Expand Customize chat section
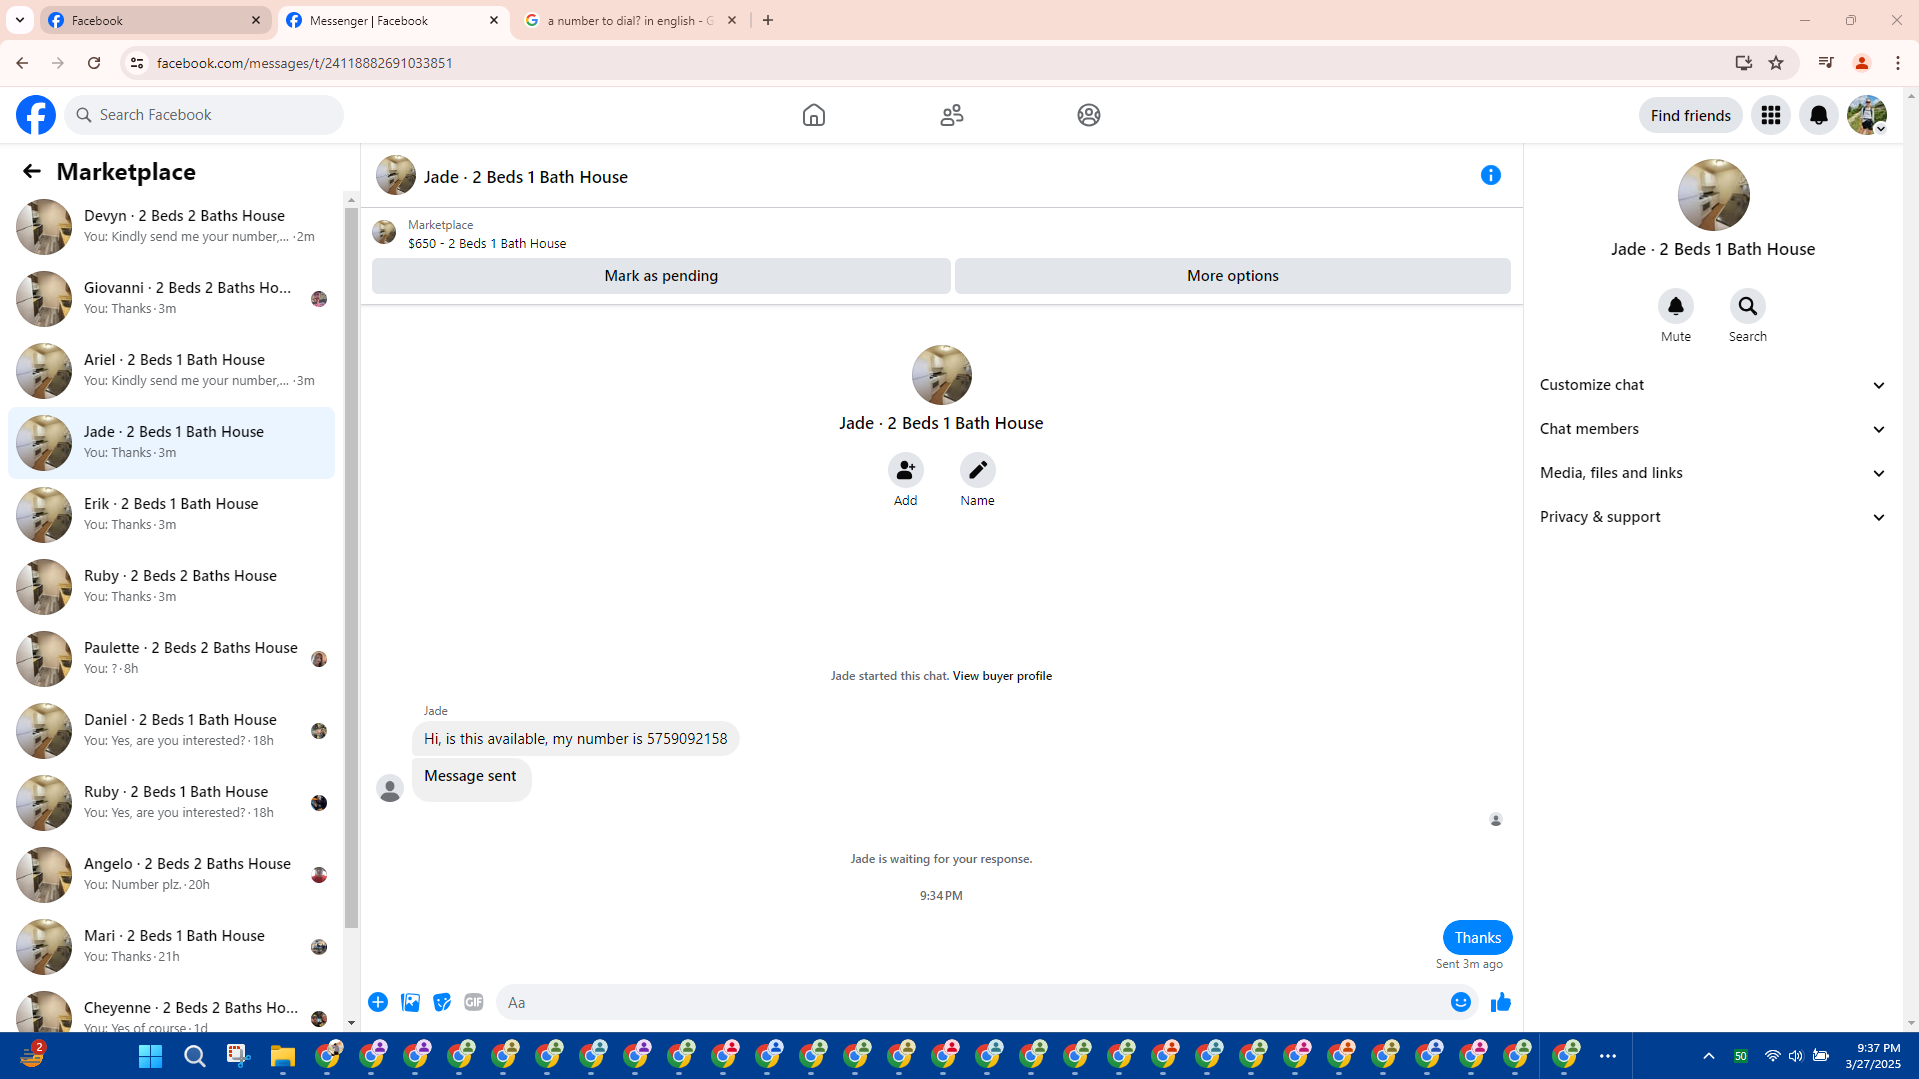 [x=1713, y=385]
